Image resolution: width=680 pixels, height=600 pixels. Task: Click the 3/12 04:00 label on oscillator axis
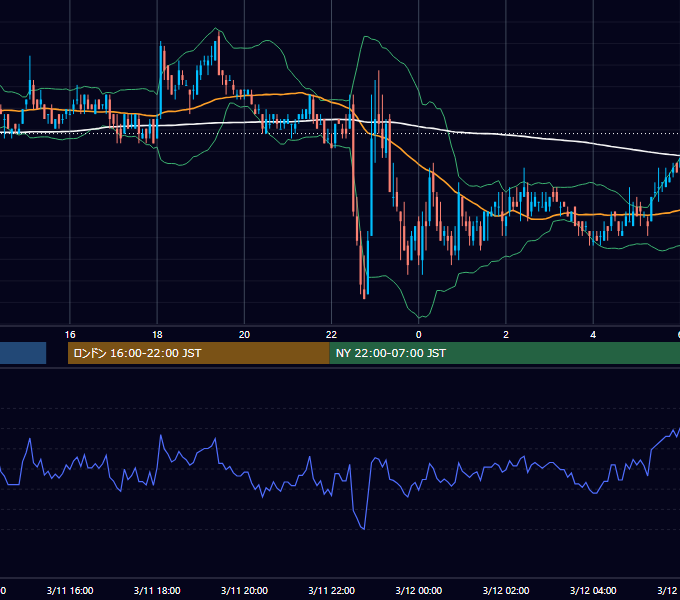point(593,590)
